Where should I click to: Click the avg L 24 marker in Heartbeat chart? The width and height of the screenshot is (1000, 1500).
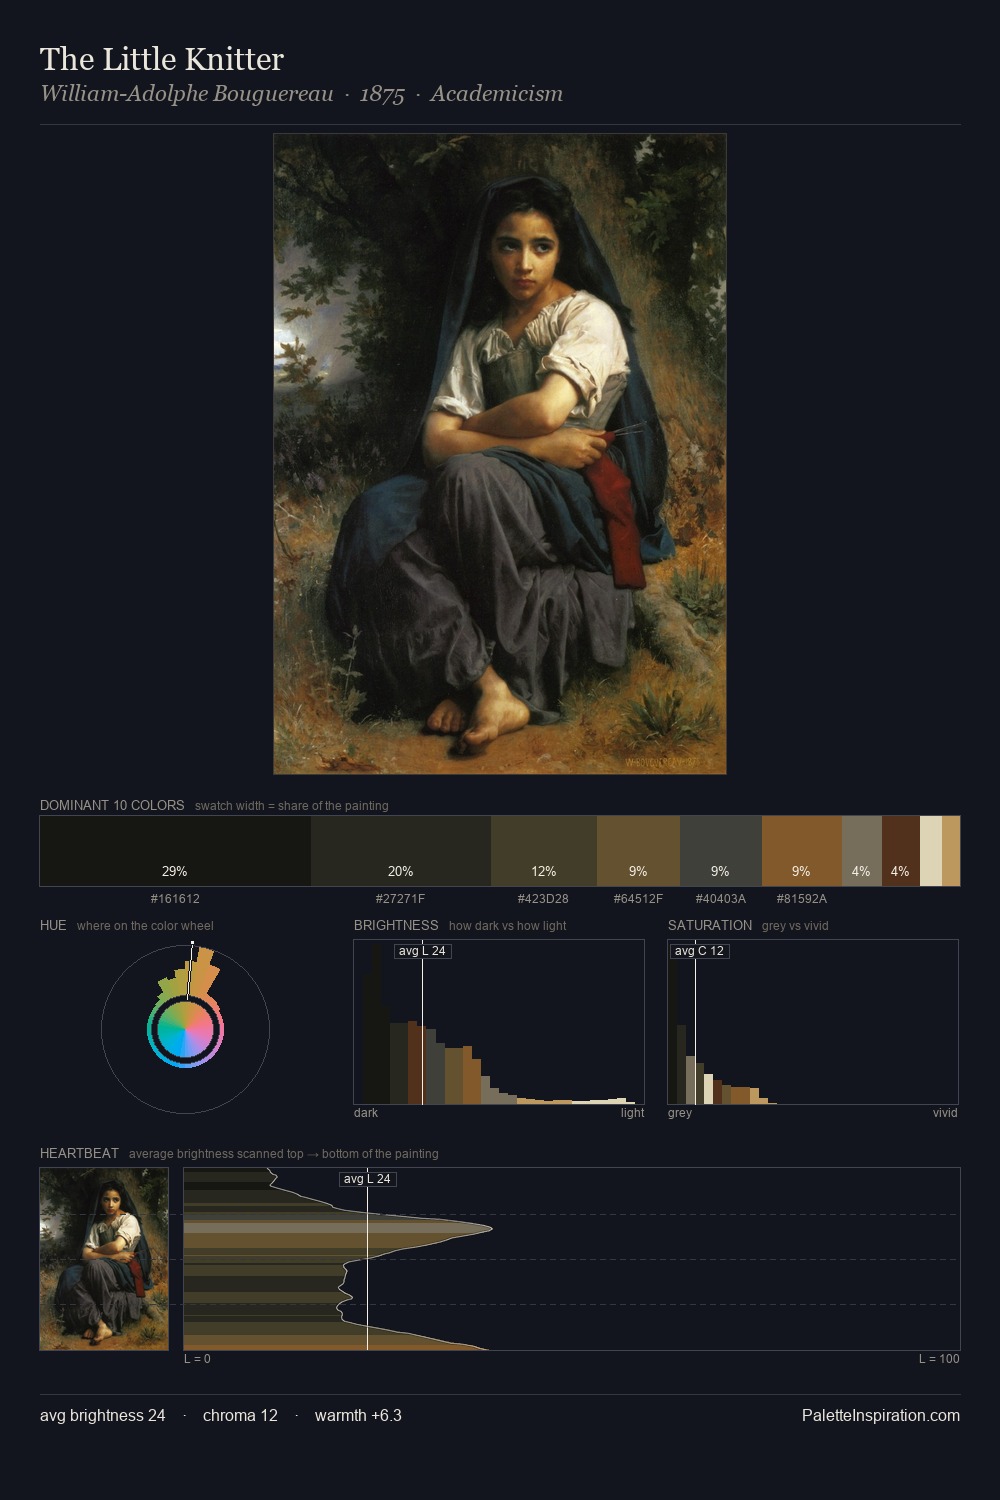coord(368,1179)
